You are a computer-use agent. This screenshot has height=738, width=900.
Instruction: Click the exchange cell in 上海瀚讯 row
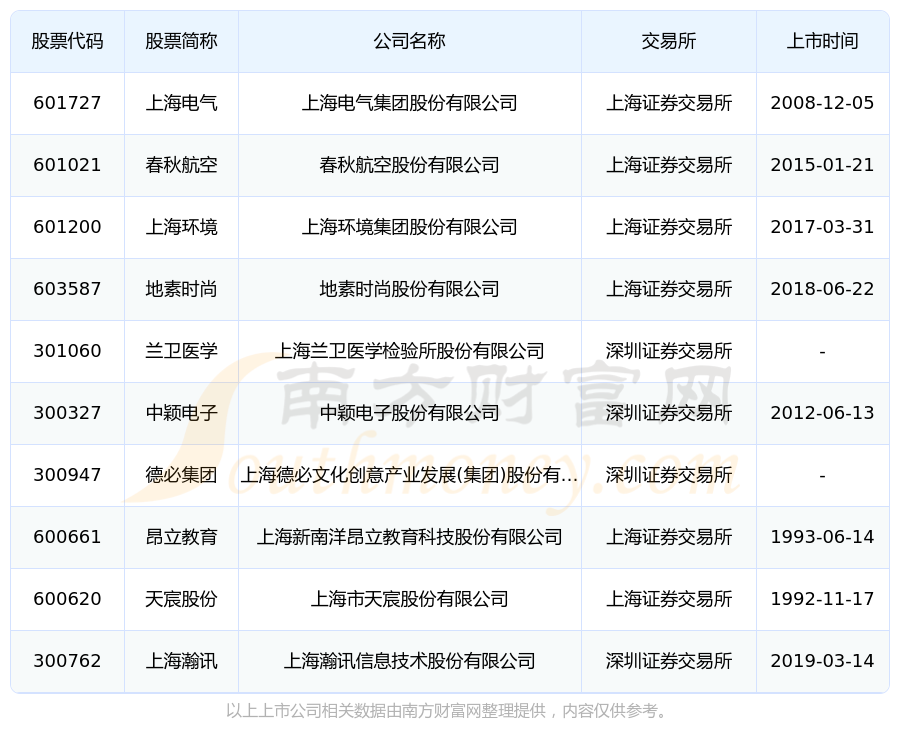point(669,661)
